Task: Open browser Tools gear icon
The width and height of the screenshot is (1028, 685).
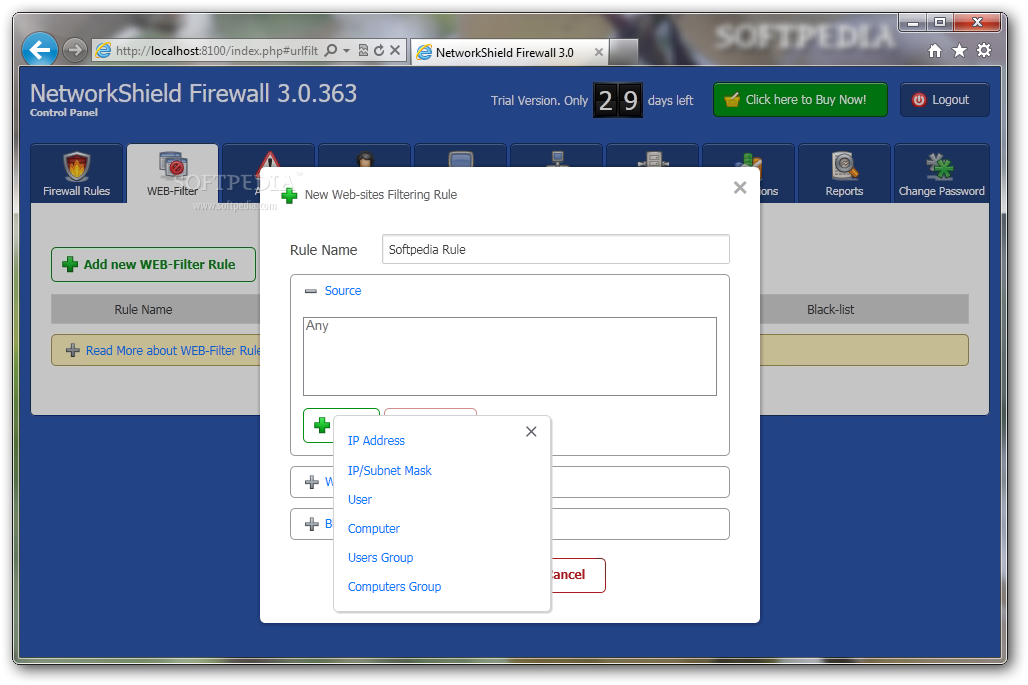Action: [x=983, y=50]
